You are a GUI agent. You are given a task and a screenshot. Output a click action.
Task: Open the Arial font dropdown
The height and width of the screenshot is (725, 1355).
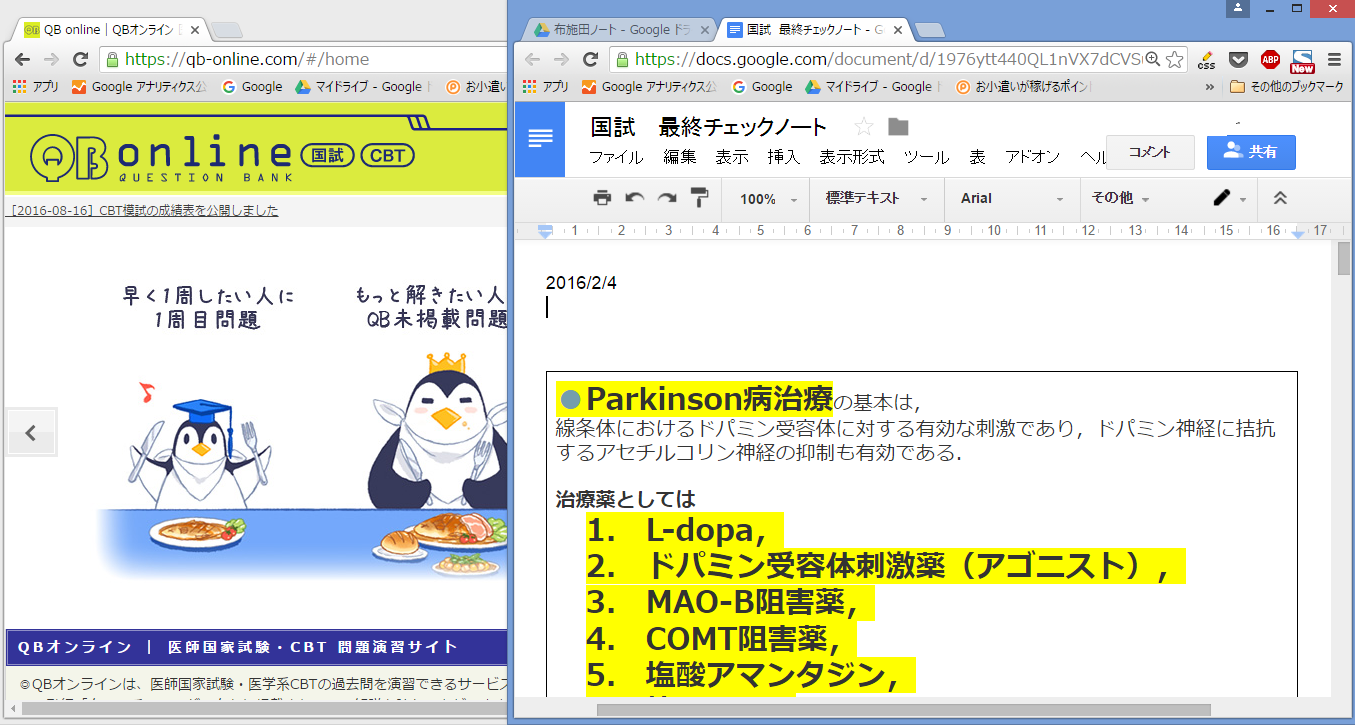pyautogui.click(x=1012, y=199)
